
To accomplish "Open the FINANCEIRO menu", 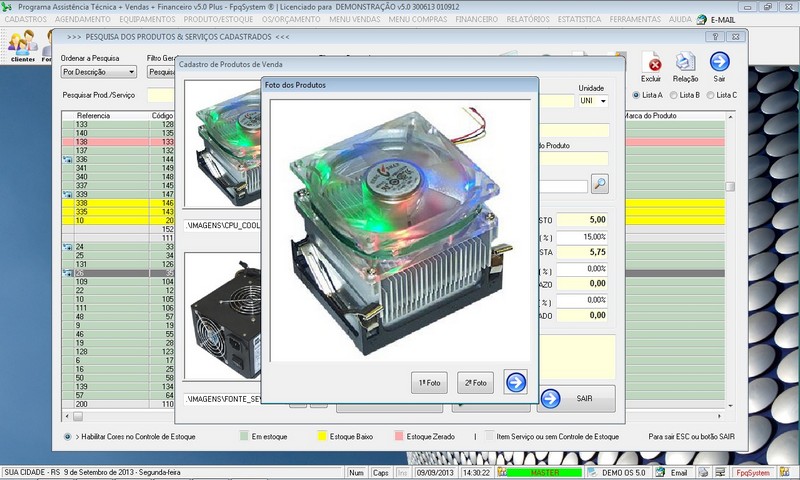I will pos(477,19).
